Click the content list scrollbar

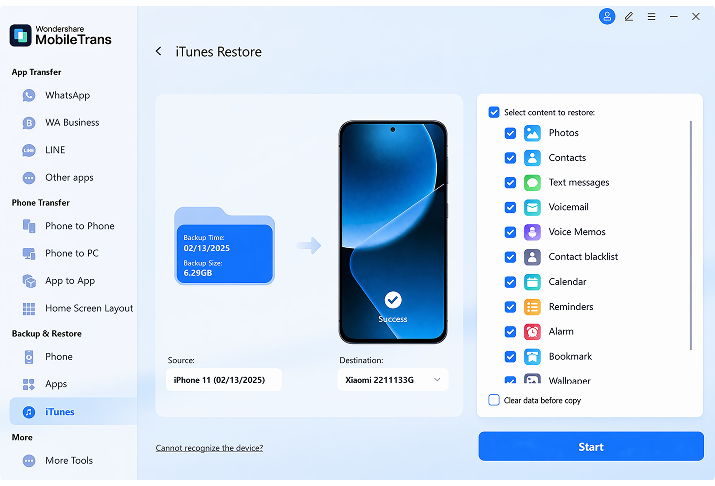click(x=691, y=235)
